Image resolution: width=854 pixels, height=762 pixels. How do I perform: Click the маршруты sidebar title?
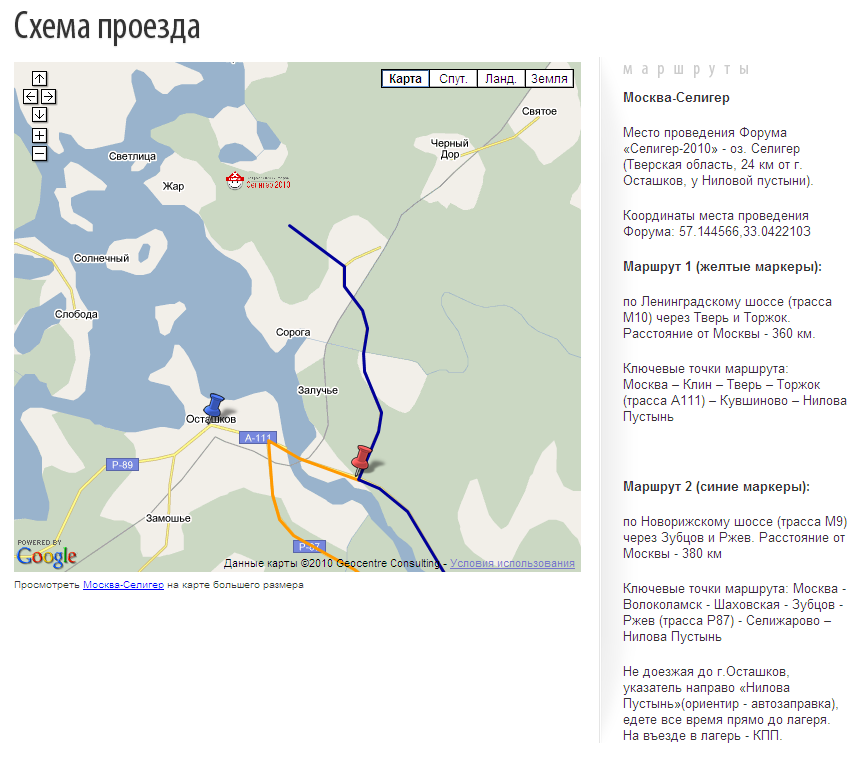point(687,69)
